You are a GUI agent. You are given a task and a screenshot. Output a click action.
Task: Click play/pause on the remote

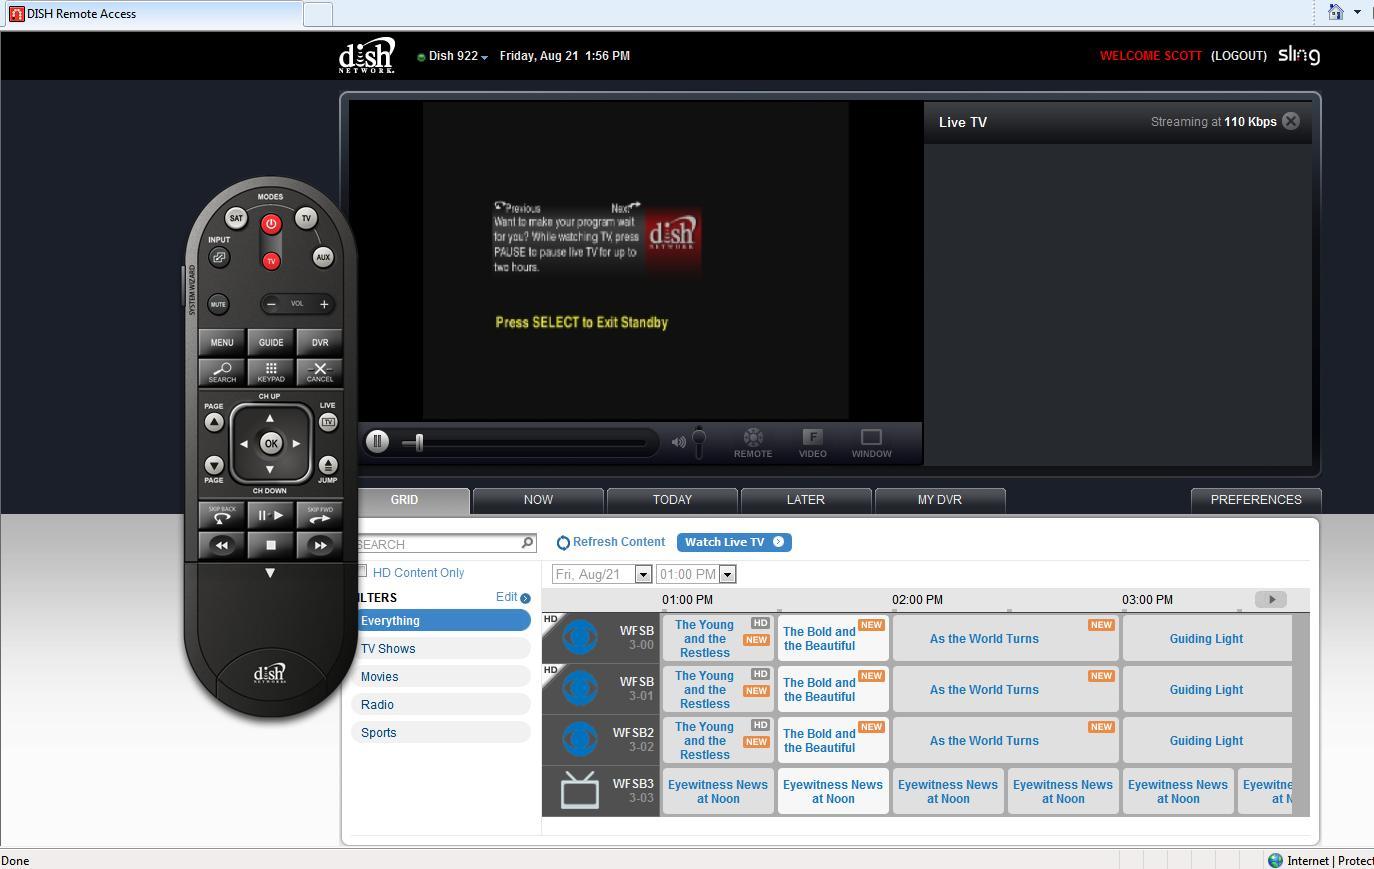[271, 515]
